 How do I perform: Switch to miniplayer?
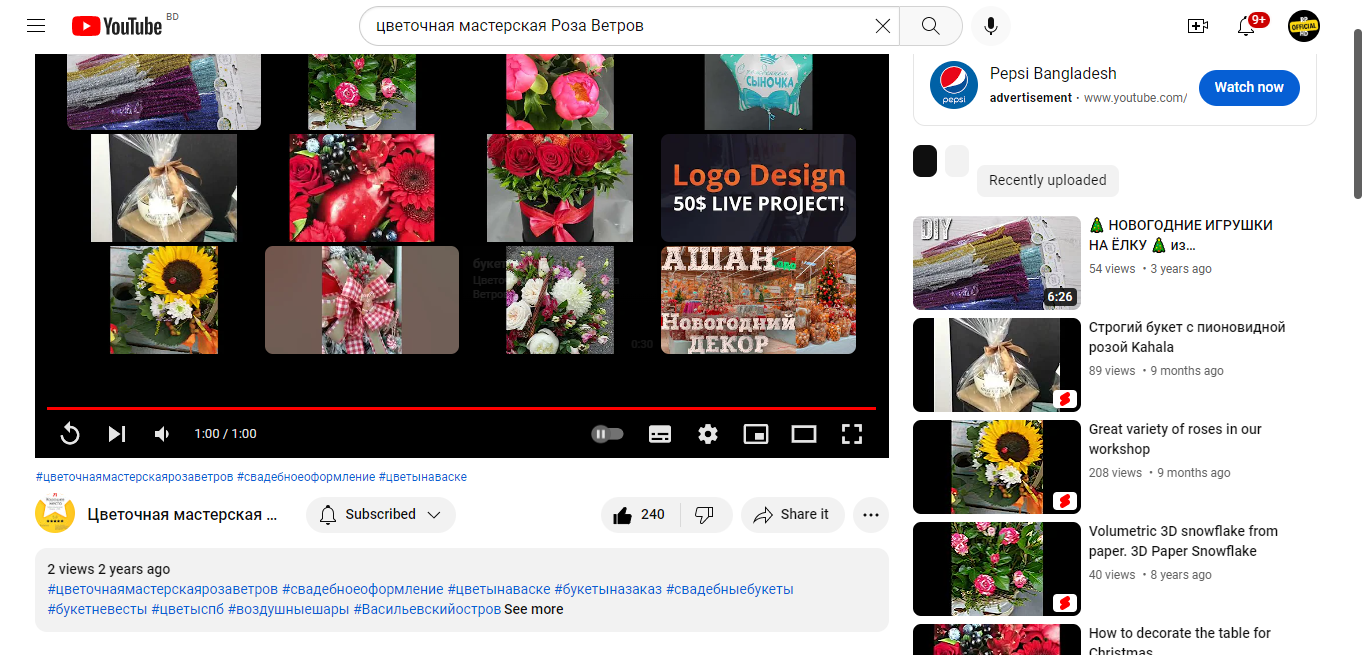[x=756, y=434]
